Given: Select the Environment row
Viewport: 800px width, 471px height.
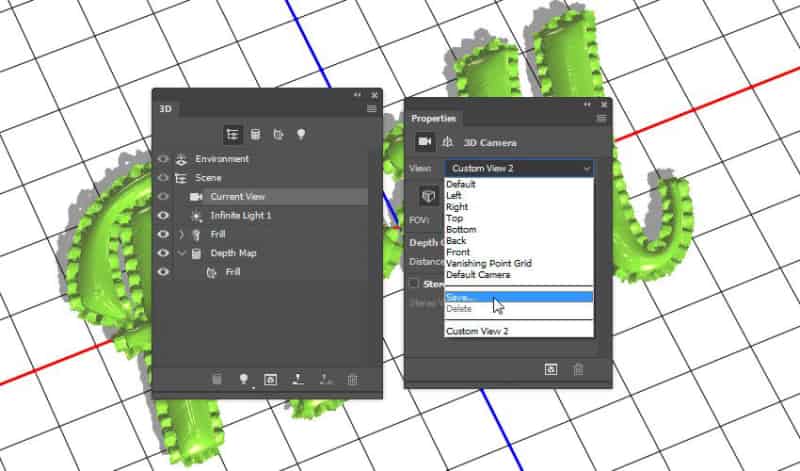Looking at the screenshot, I should 260,159.
